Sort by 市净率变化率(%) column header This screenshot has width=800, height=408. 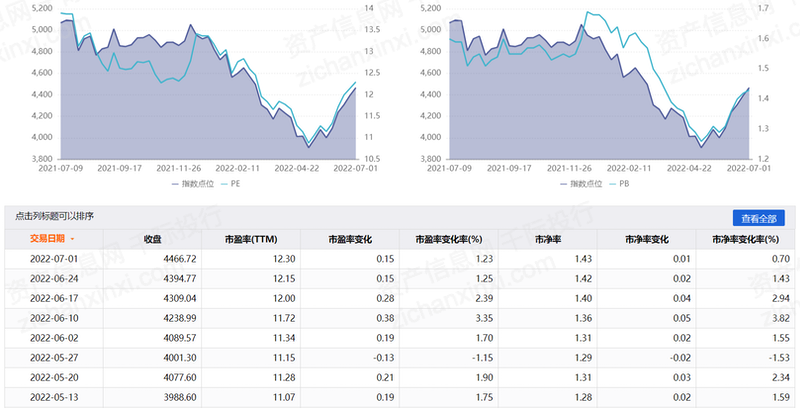pyautogui.click(x=746, y=240)
